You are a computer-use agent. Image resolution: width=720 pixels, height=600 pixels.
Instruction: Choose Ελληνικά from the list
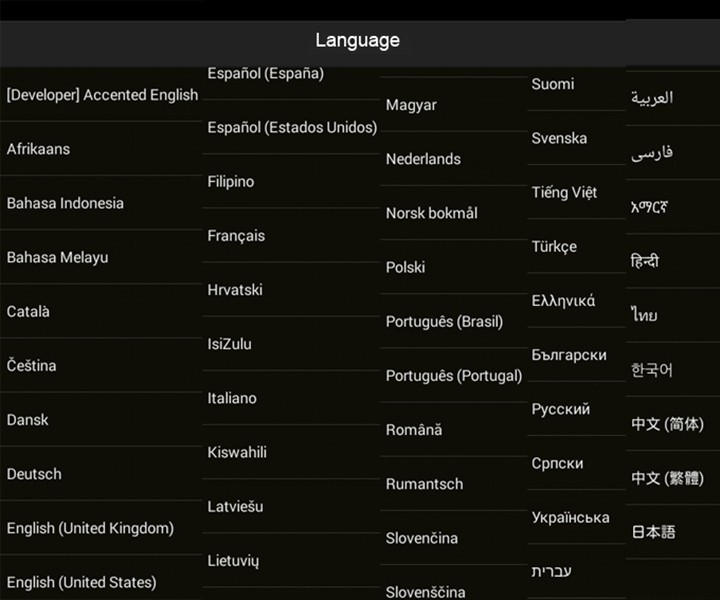(563, 300)
